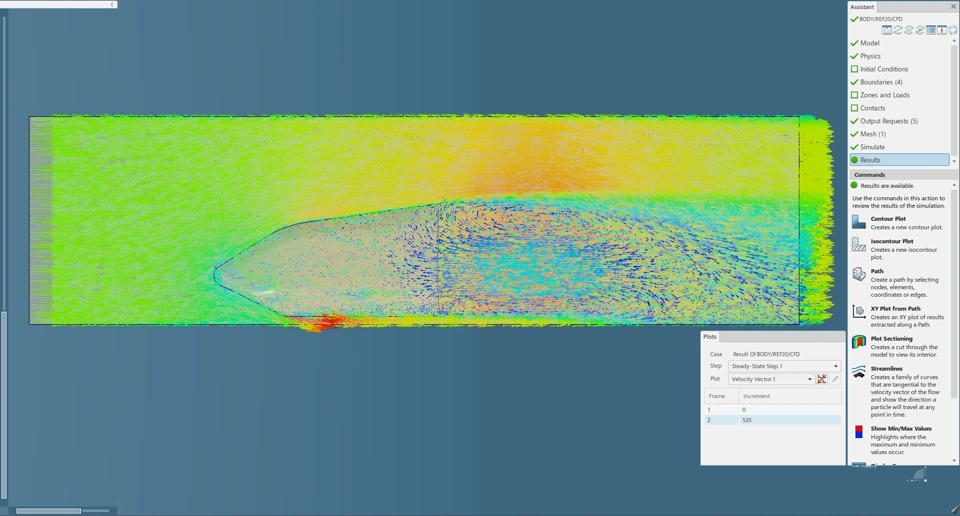Click the Contour Plot command title
This screenshot has height=516, width=960.
pos(888,219)
